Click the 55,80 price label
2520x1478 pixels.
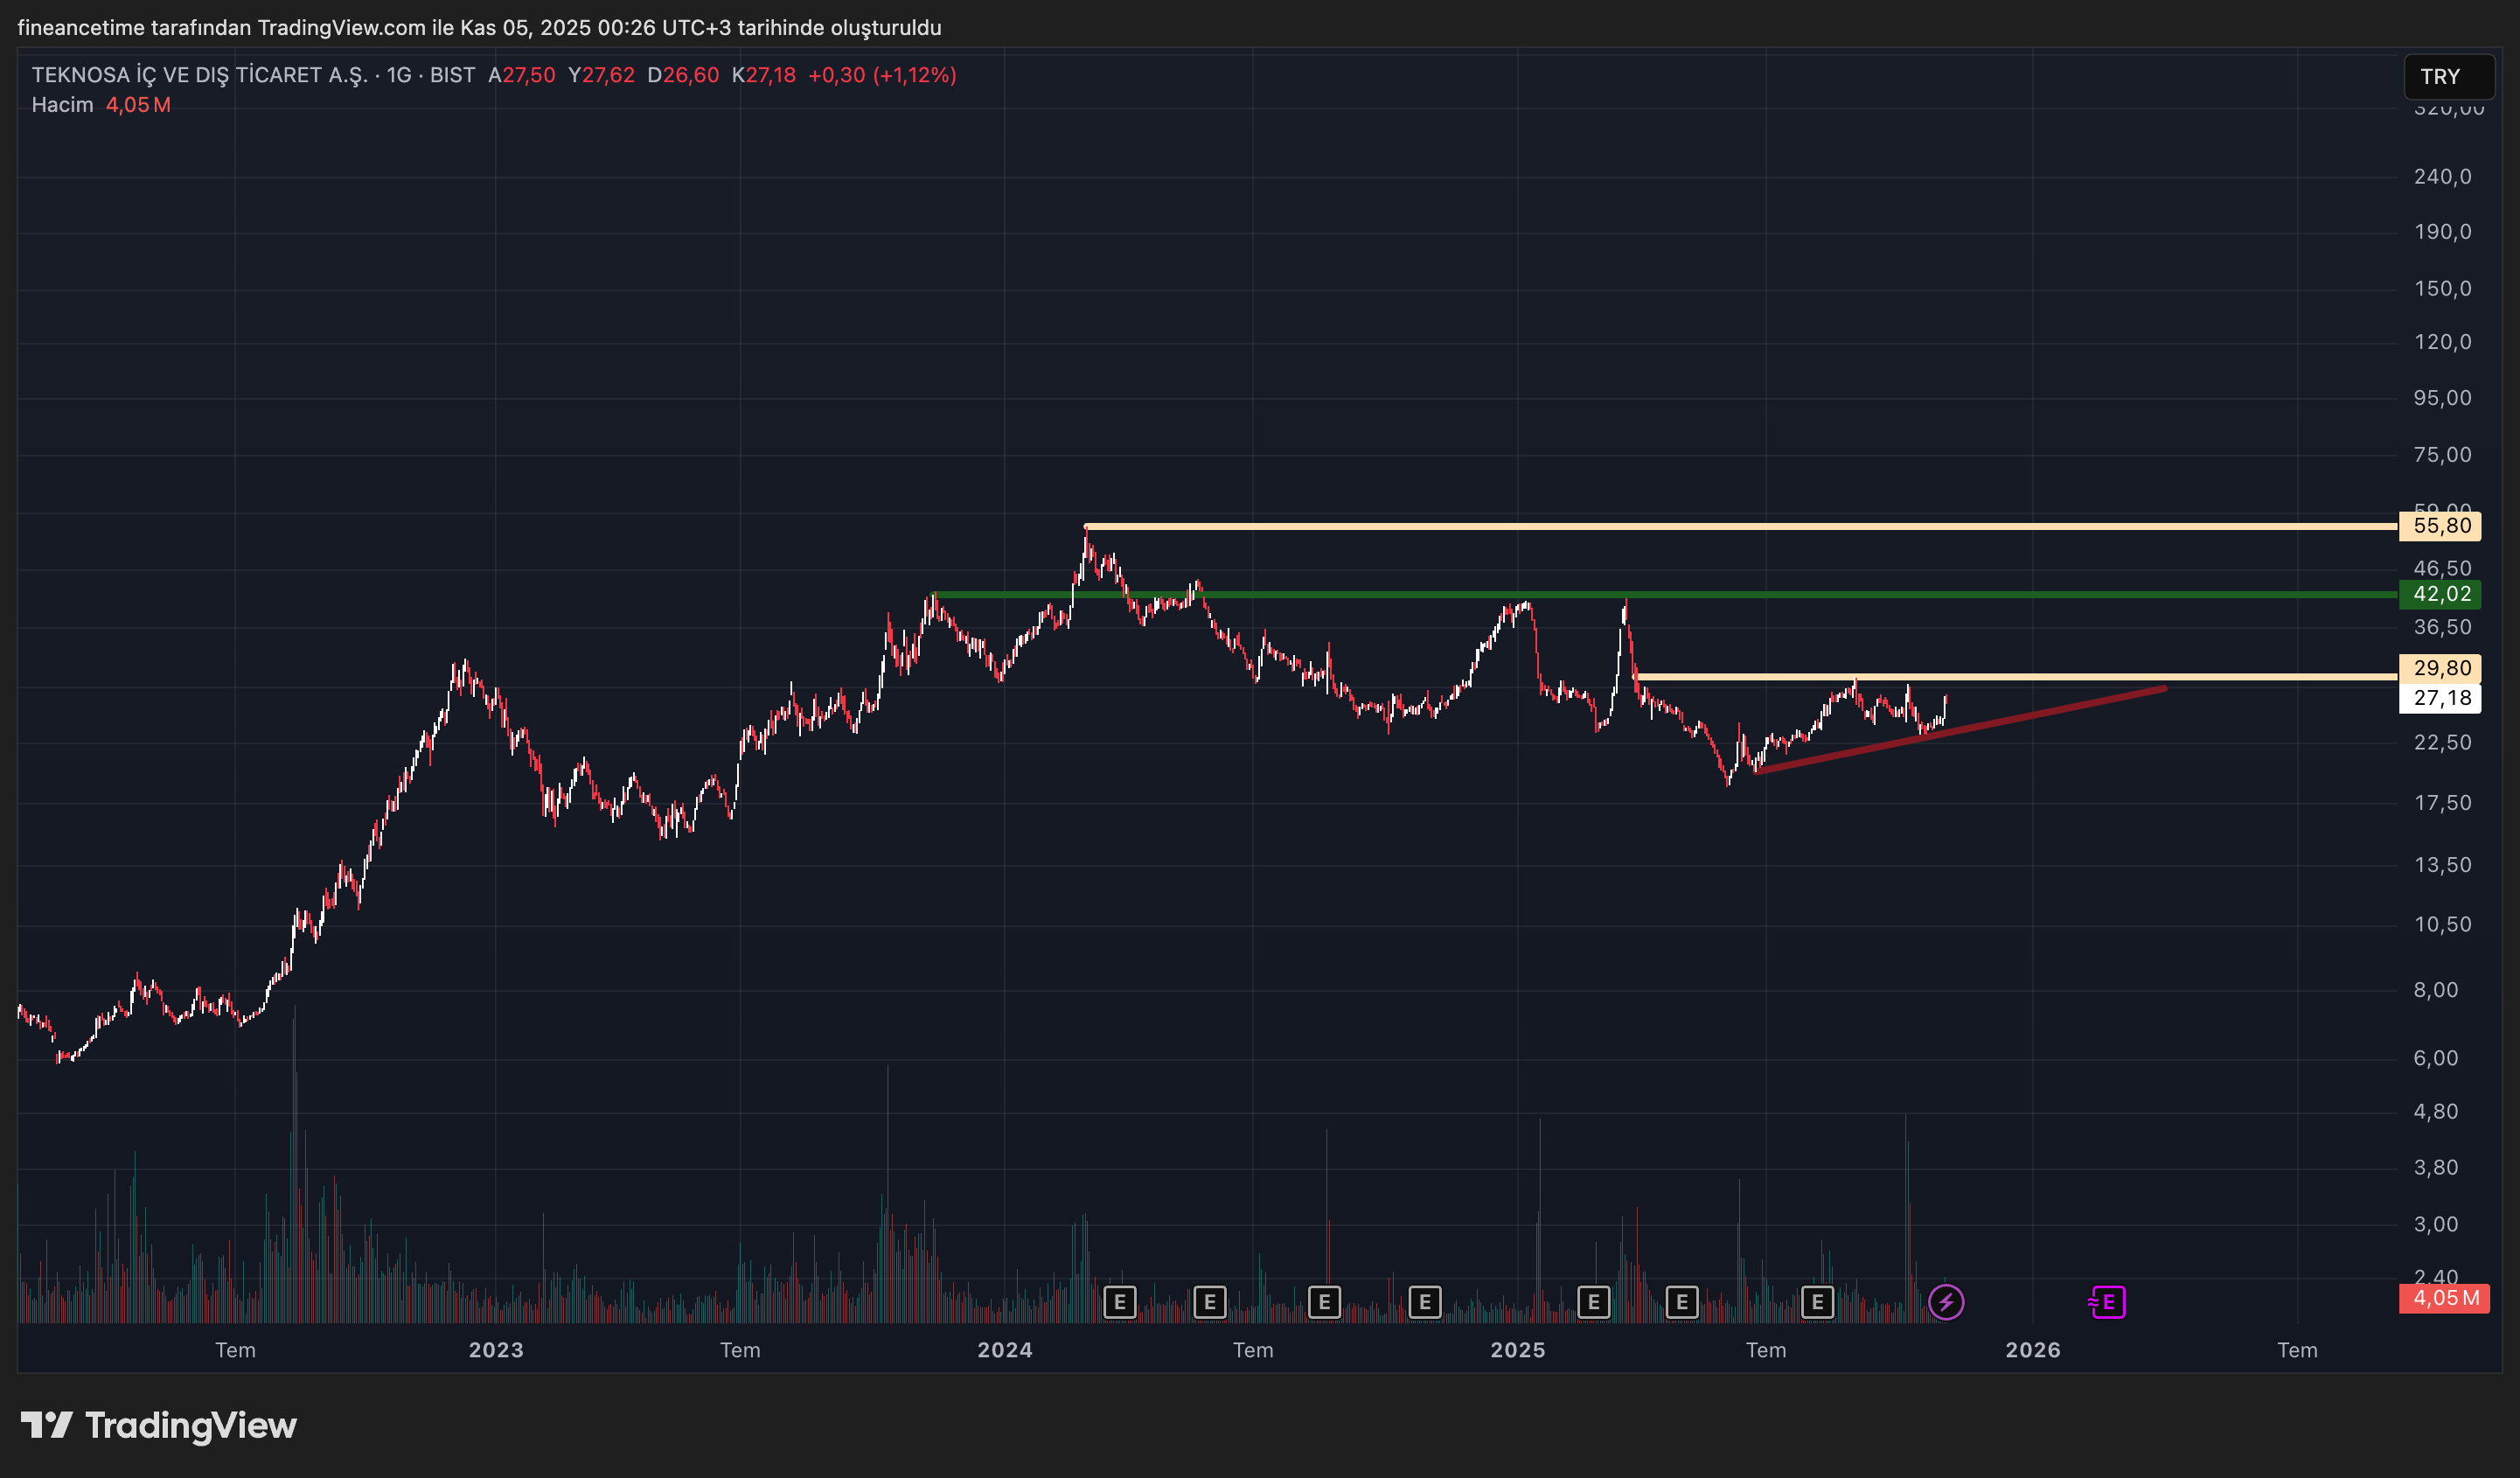pyautogui.click(x=2440, y=526)
